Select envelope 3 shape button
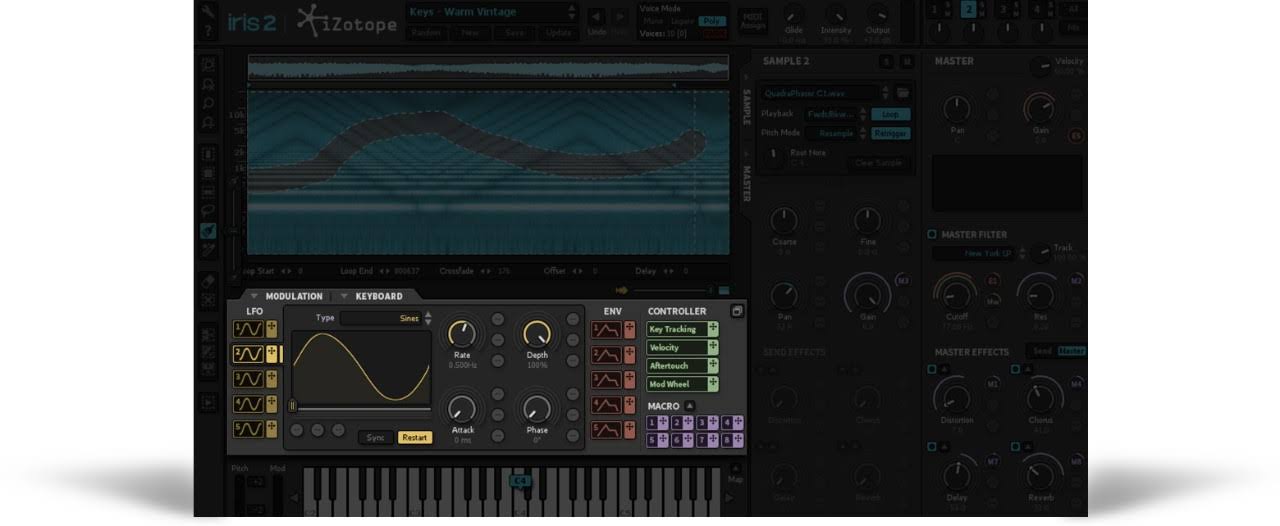The height and width of the screenshot is (526, 1280). point(606,379)
